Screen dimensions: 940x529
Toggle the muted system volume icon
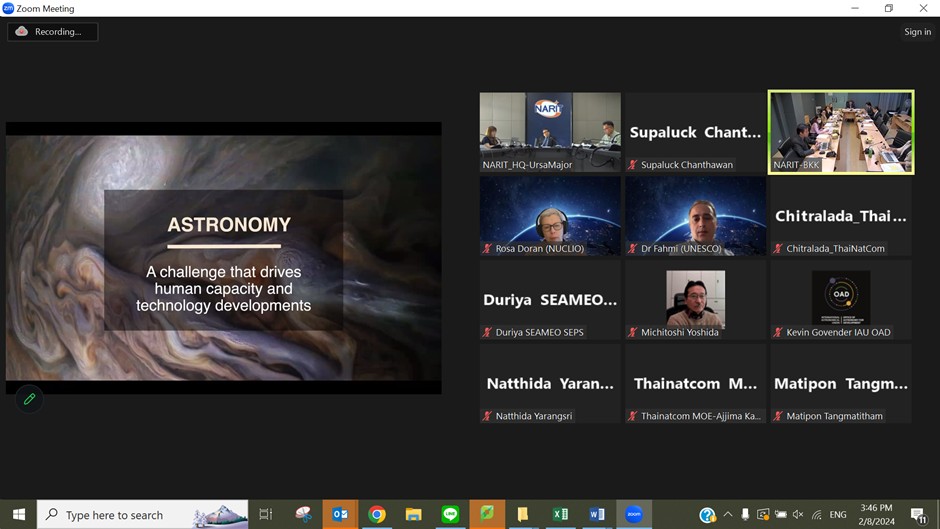[x=798, y=515]
